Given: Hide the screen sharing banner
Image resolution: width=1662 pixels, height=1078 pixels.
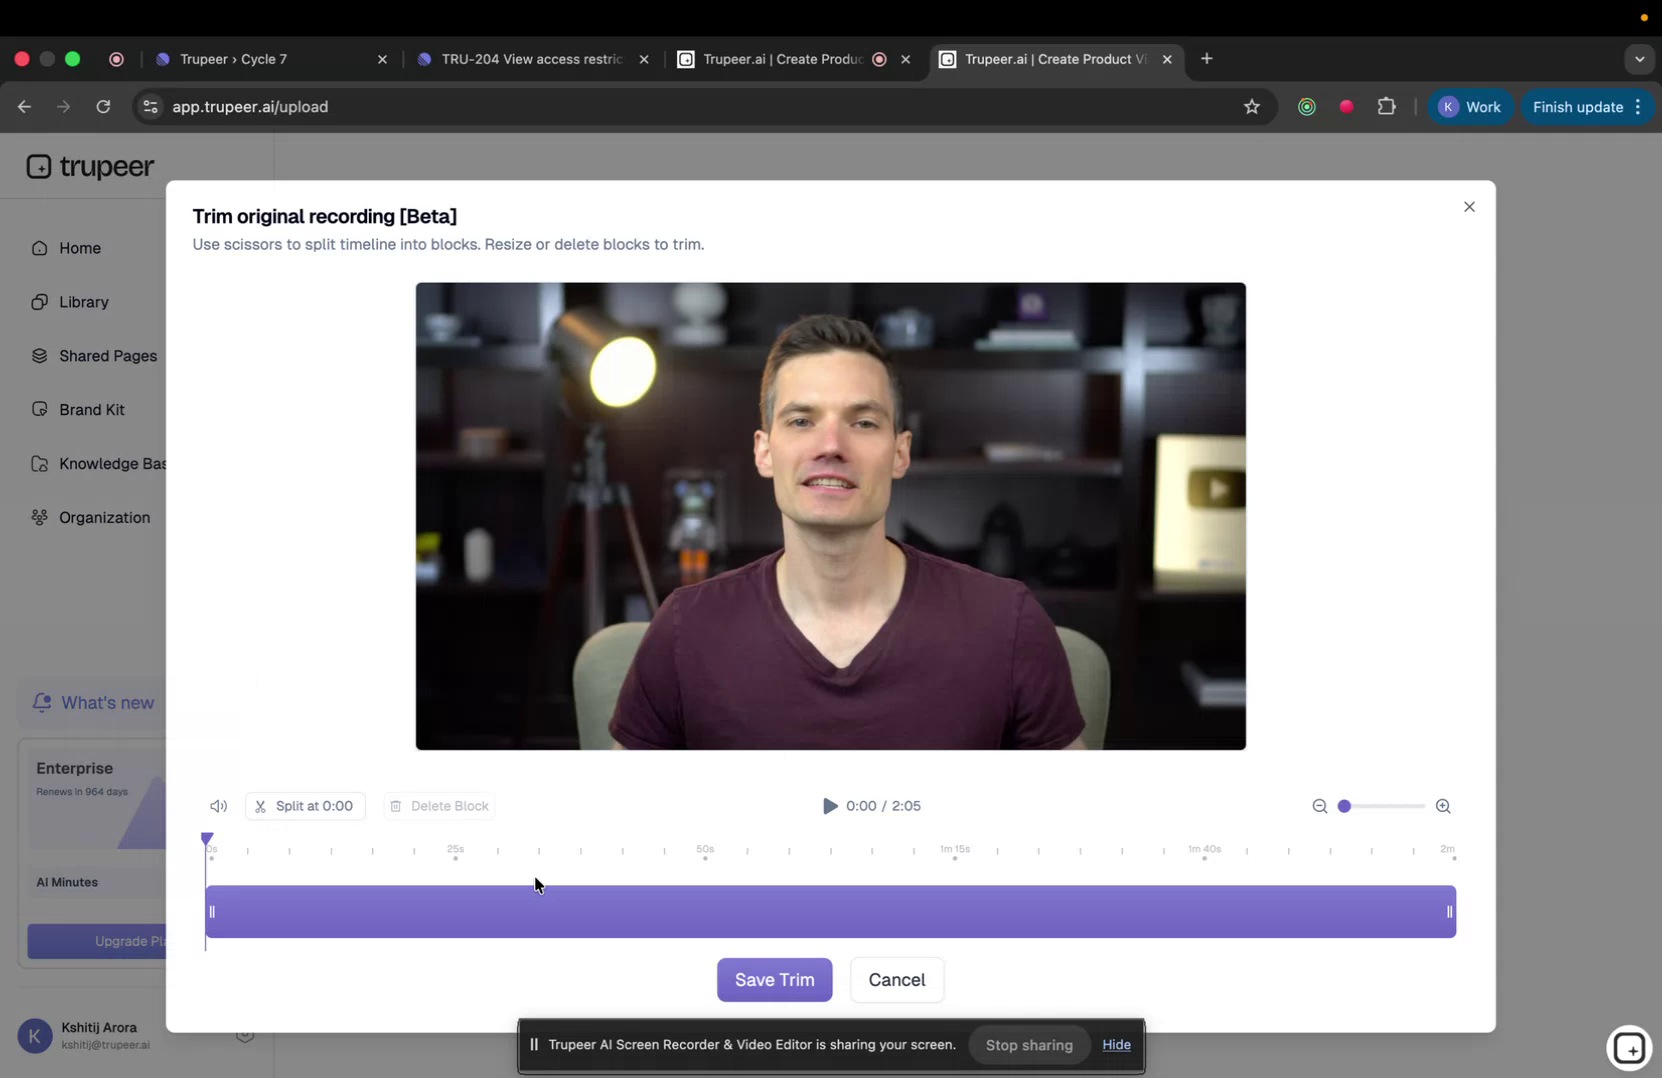Looking at the screenshot, I should [x=1117, y=1045].
